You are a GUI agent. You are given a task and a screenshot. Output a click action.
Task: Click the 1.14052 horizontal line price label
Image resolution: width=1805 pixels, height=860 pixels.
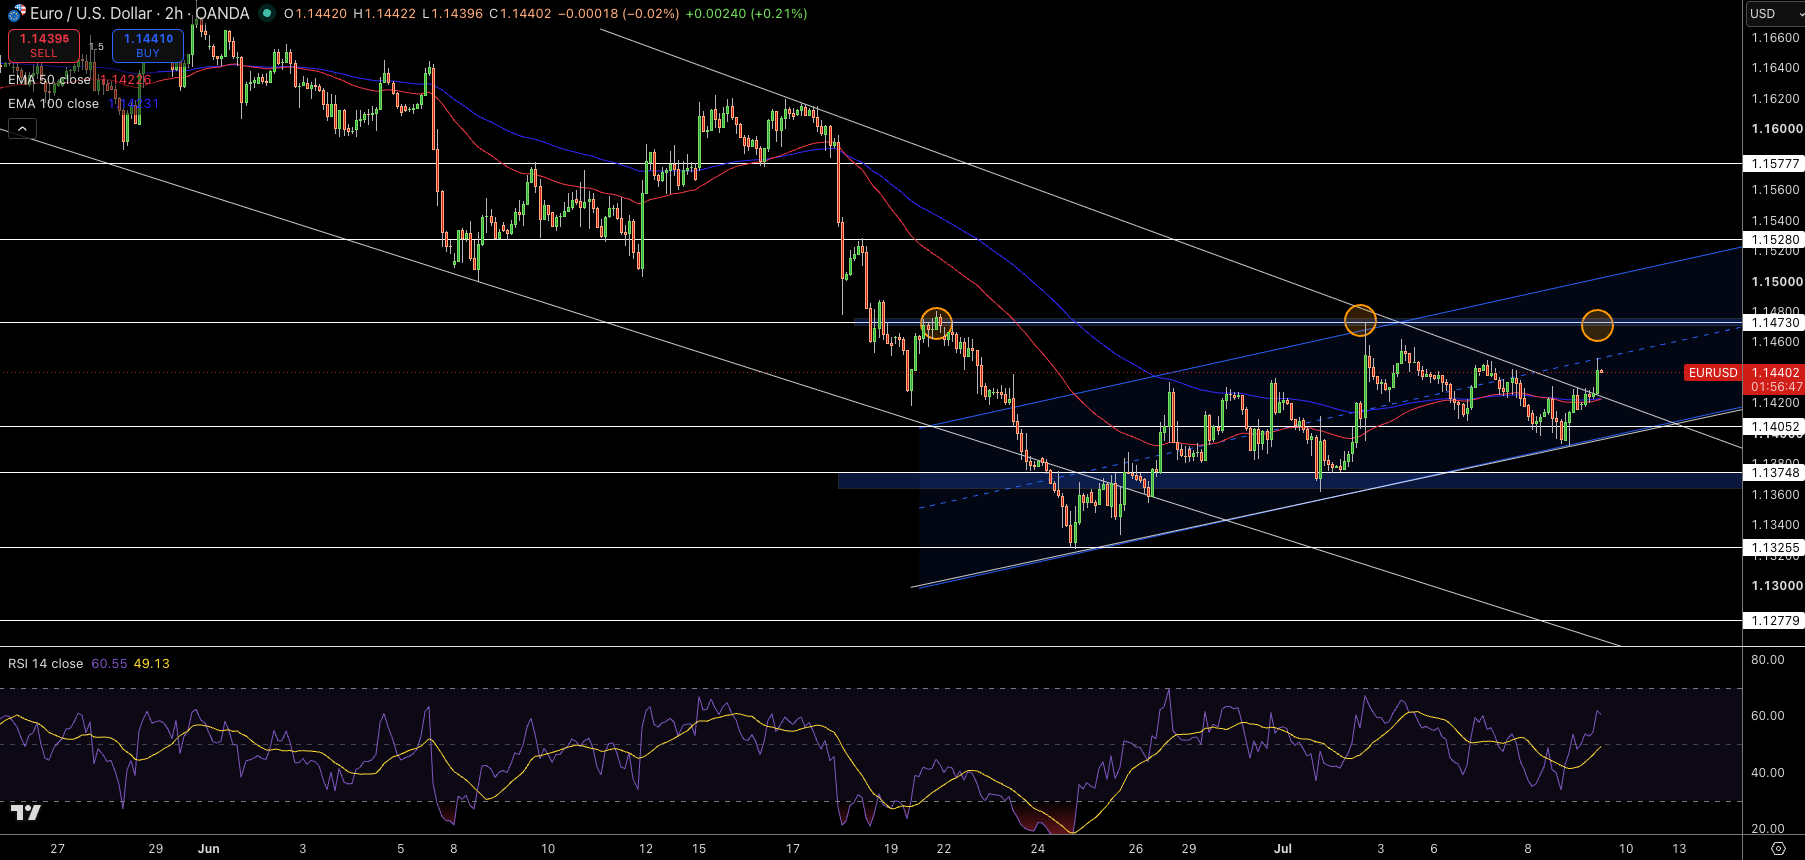[1774, 426]
